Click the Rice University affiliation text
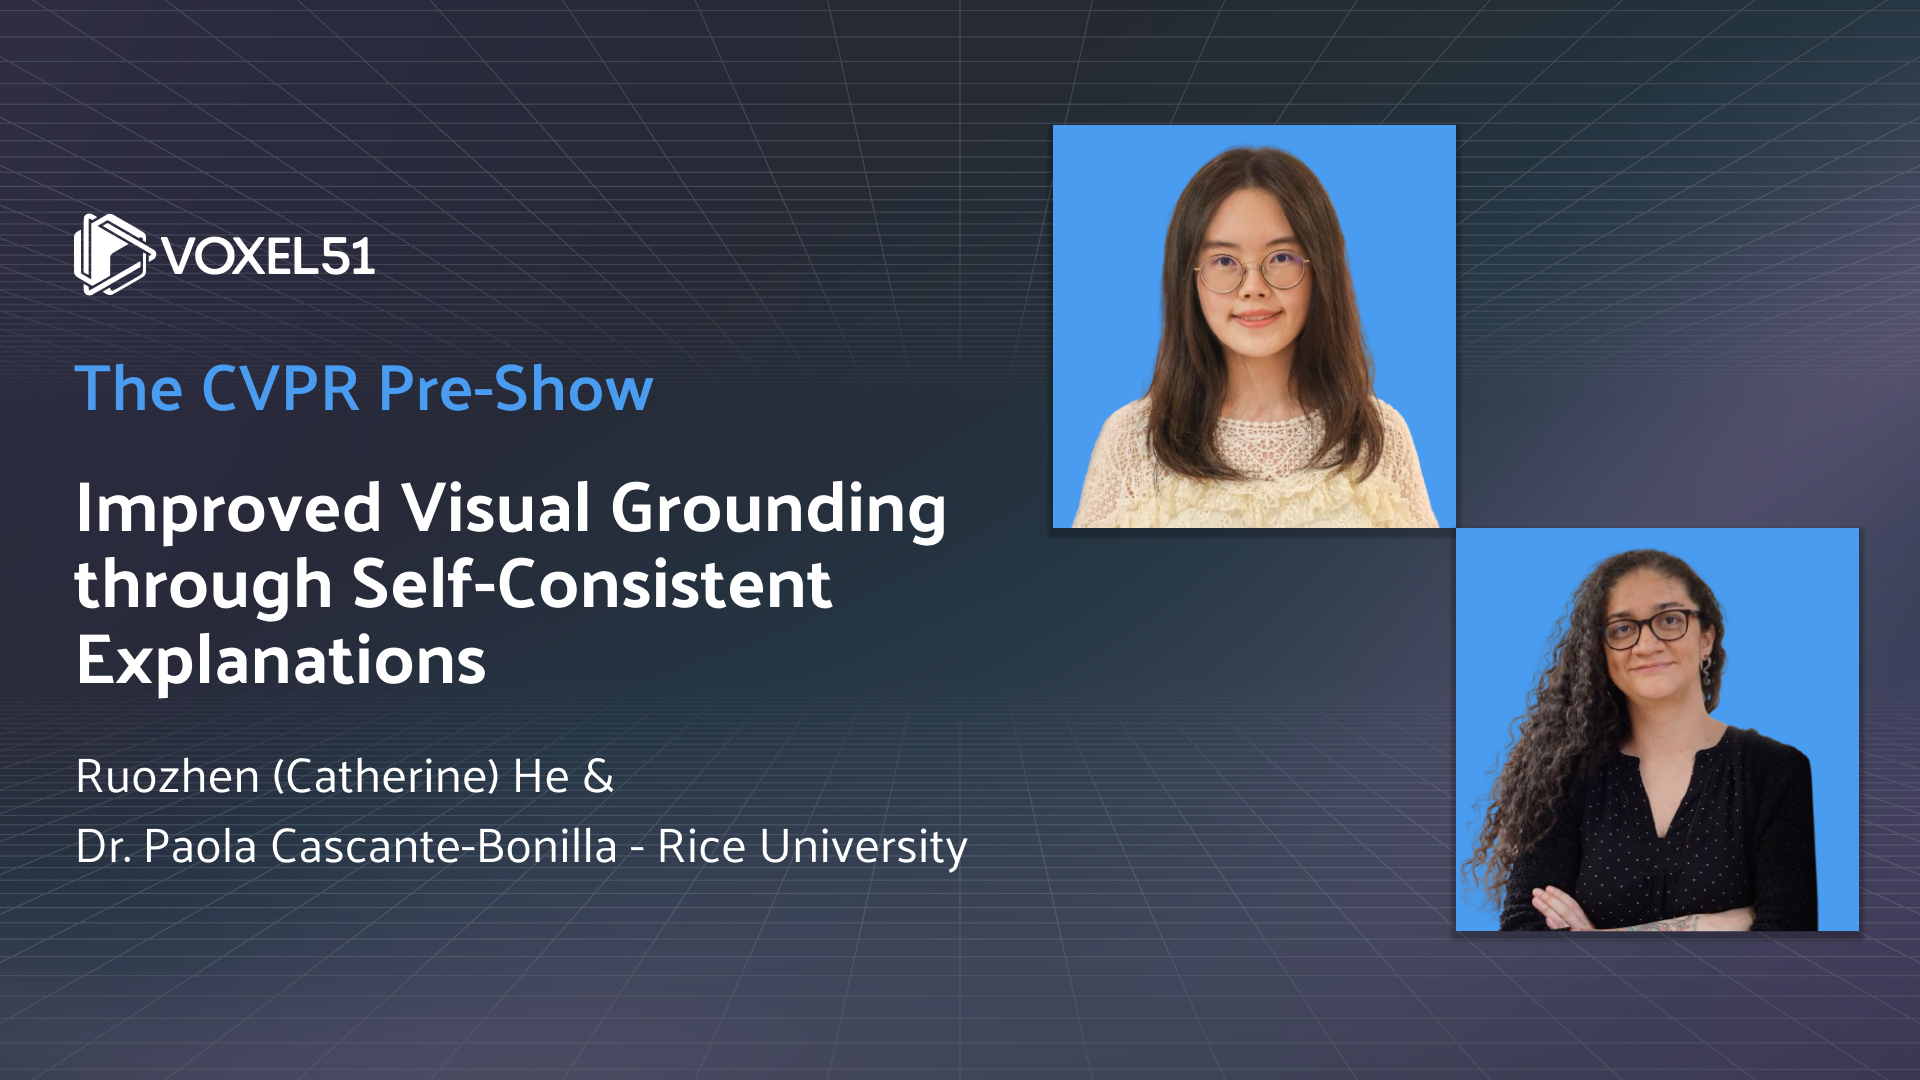1920x1080 pixels. point(812,846)
